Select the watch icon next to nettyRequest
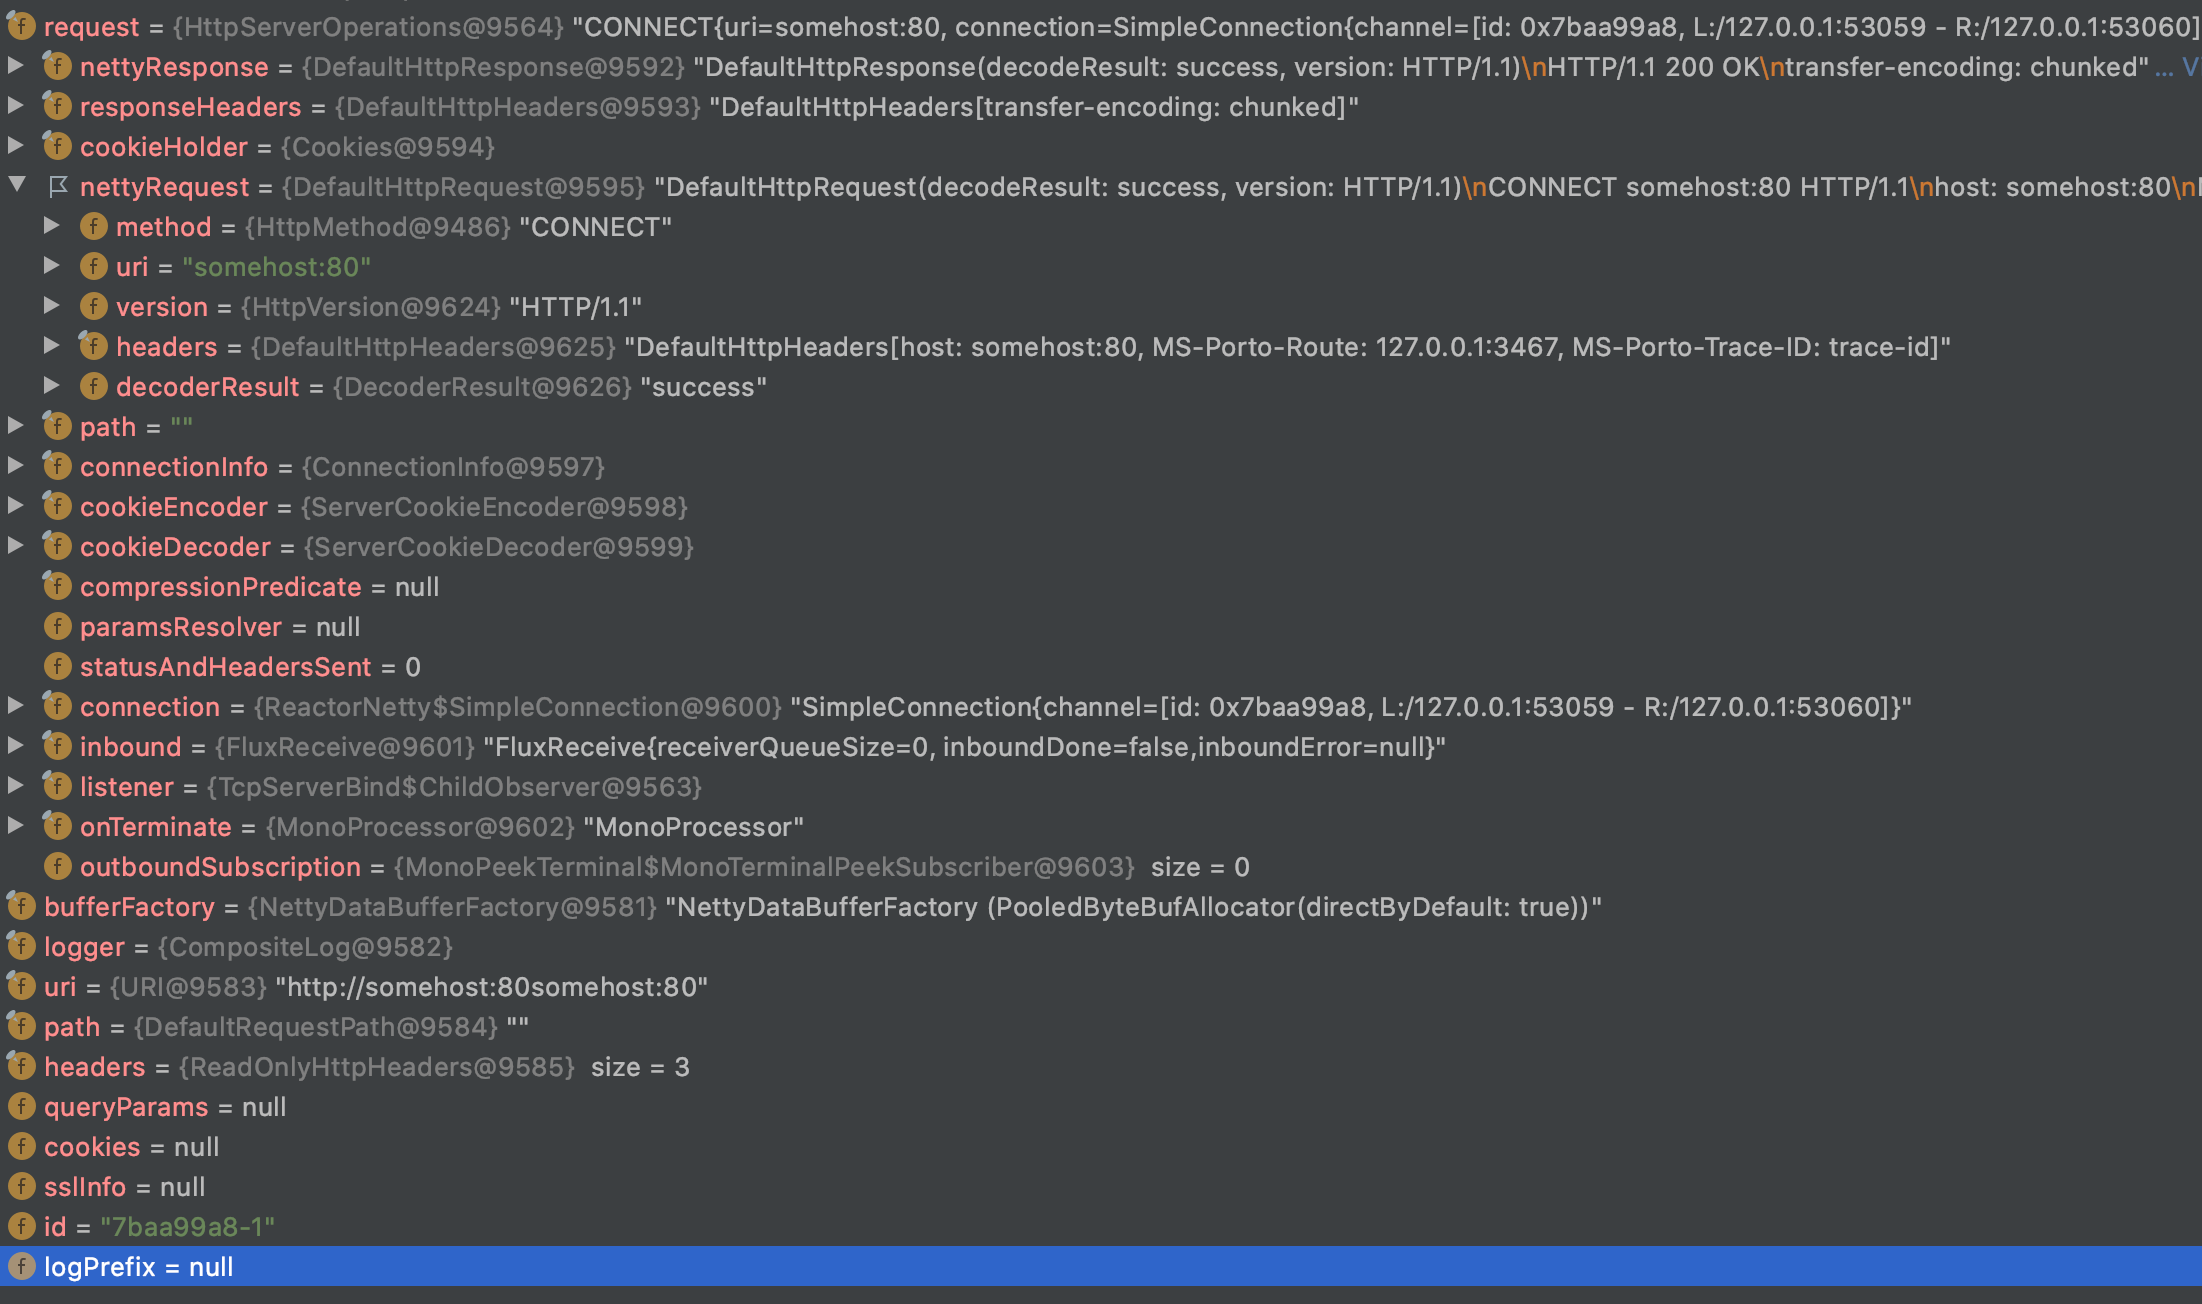 point(57,187)
